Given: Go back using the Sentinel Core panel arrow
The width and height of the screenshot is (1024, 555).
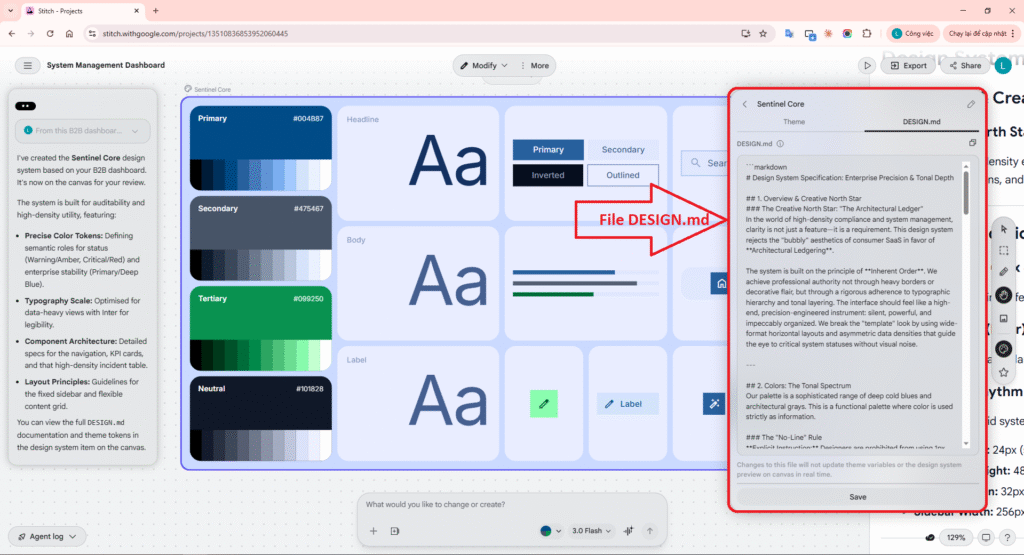Looking at the screenshot, I should coord(744,104).
